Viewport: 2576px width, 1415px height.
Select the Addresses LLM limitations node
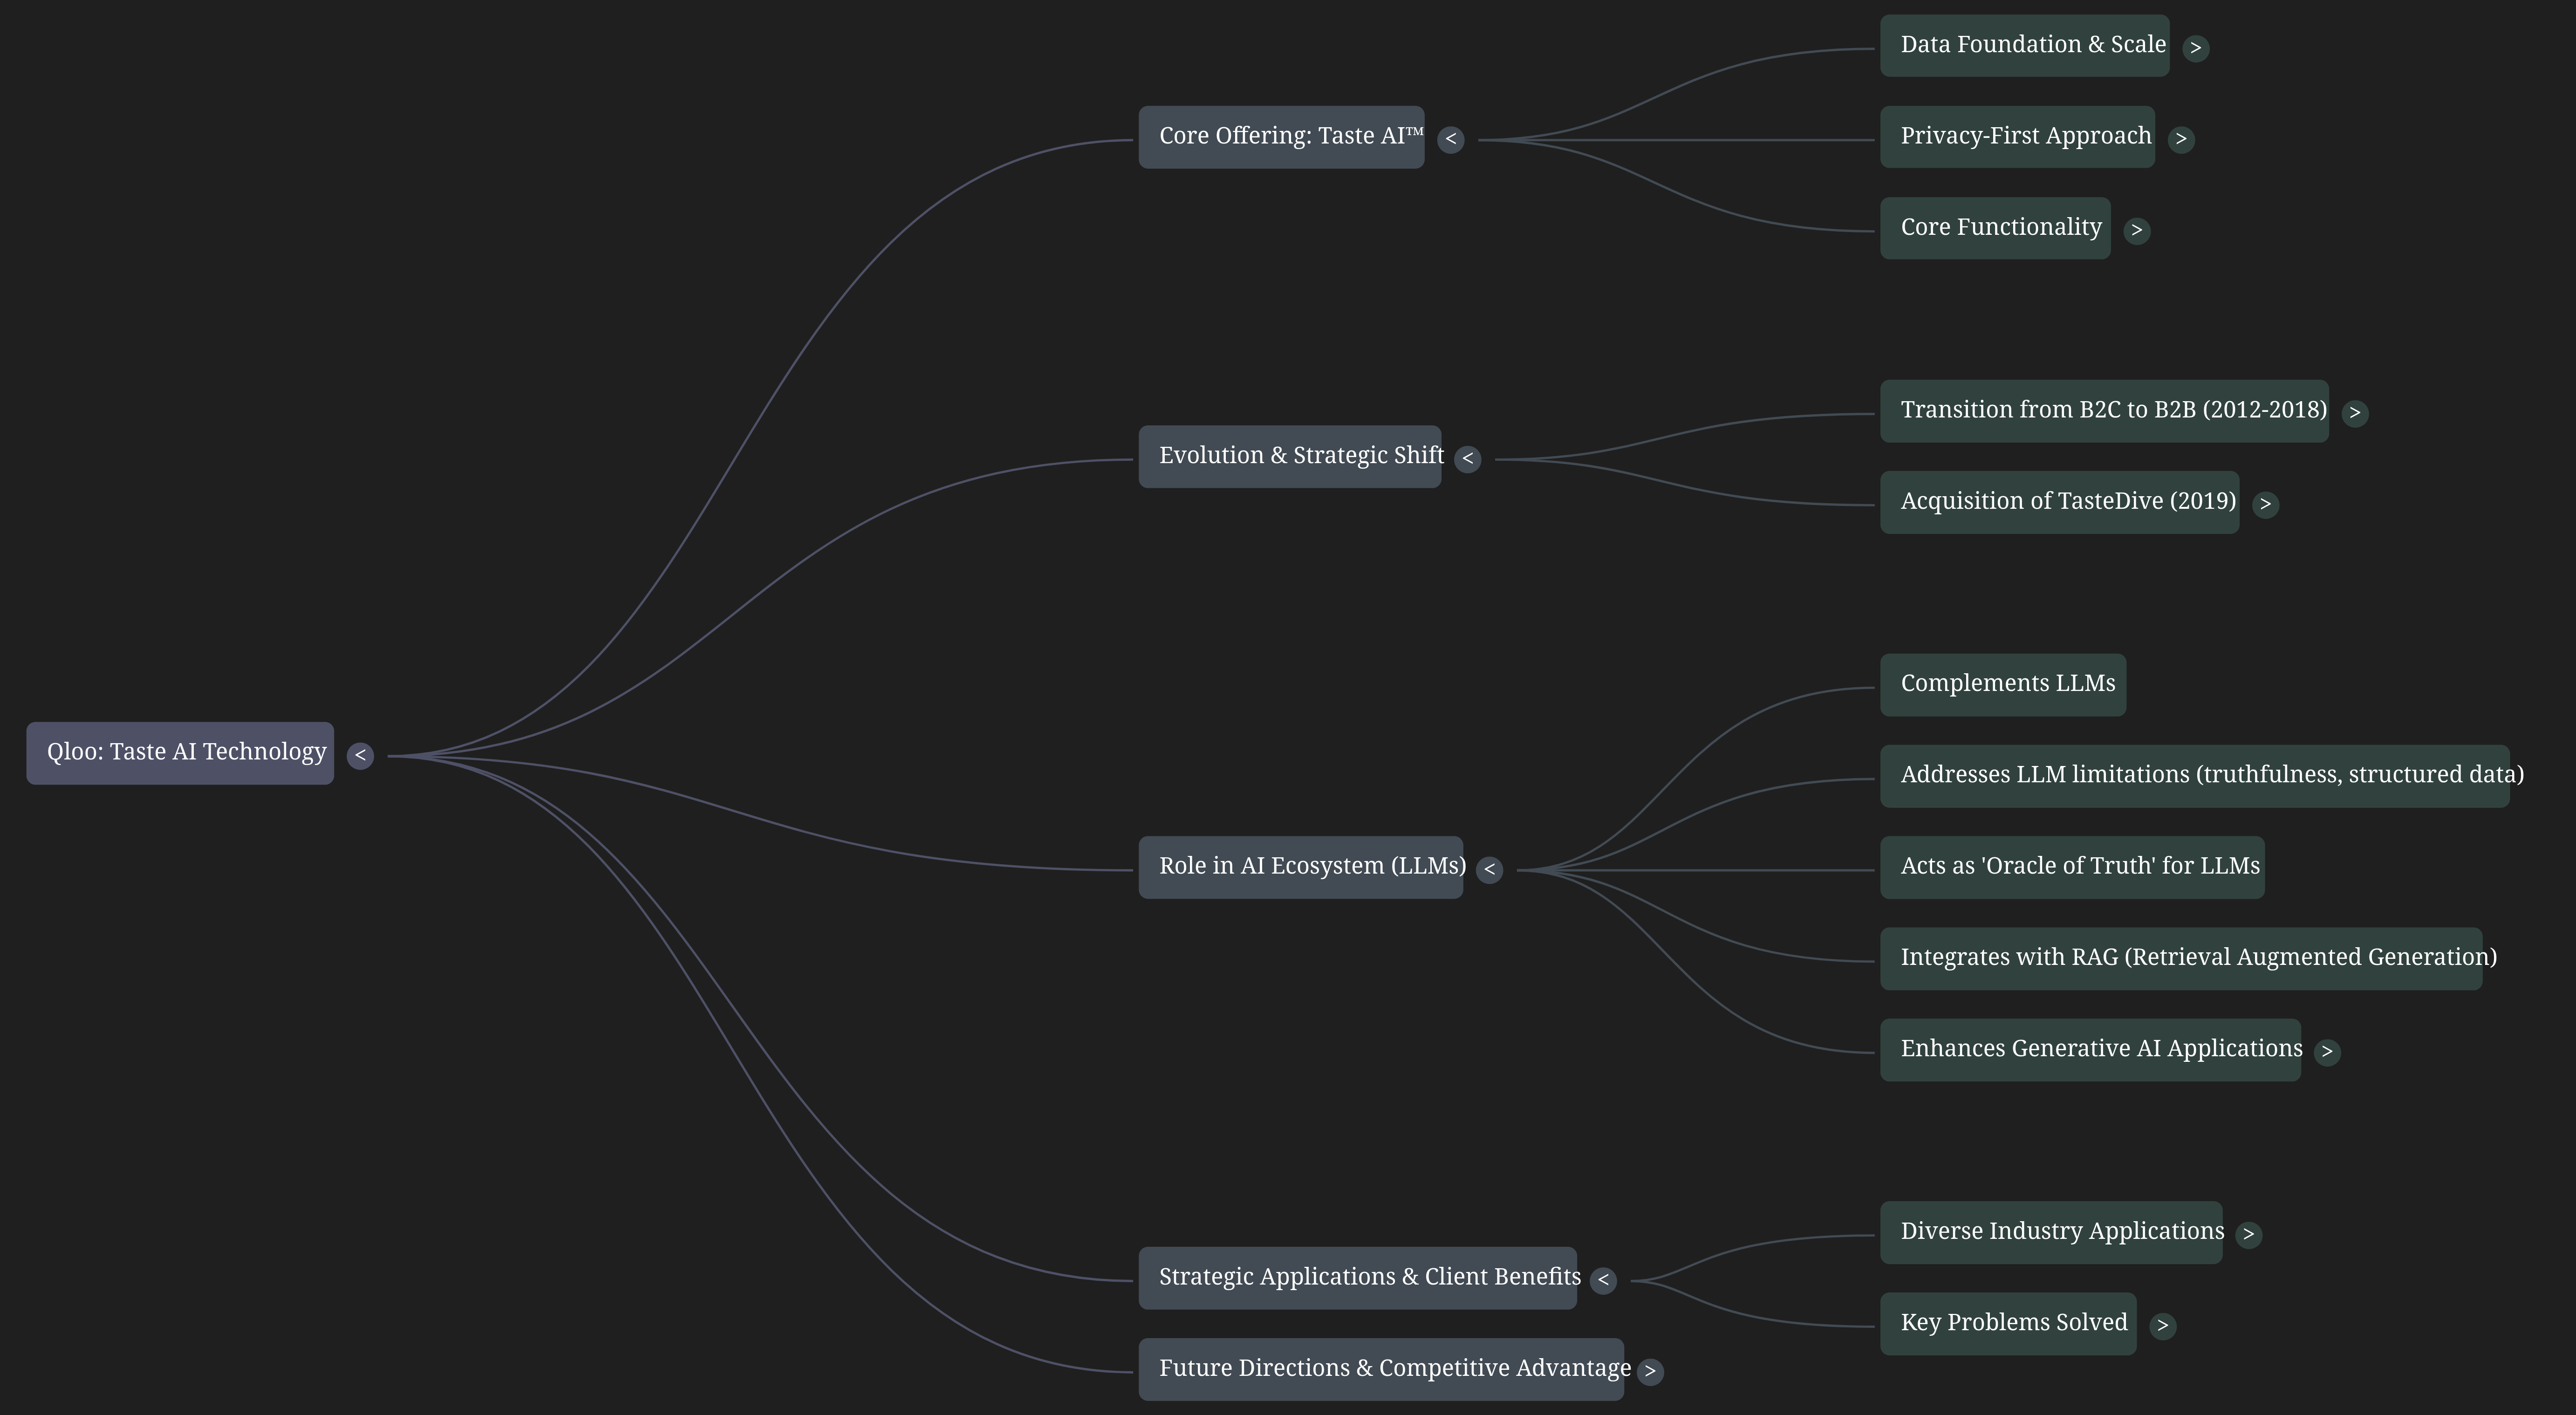(x=2194, y=776)
